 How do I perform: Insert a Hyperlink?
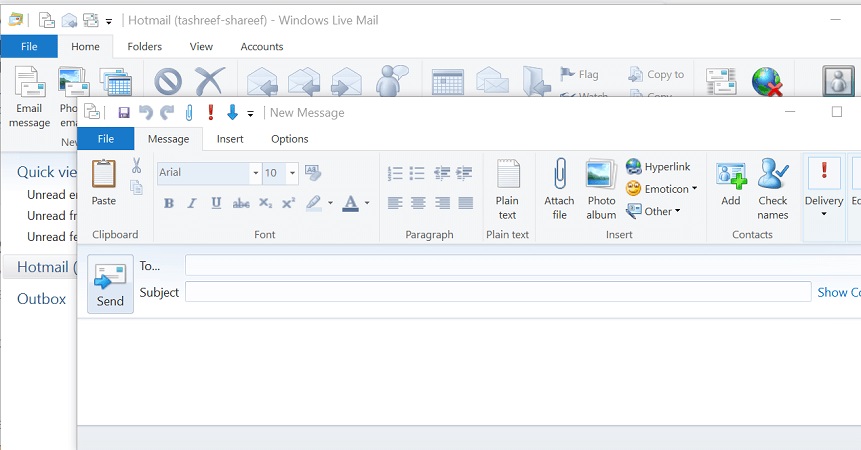coord(658,166)
